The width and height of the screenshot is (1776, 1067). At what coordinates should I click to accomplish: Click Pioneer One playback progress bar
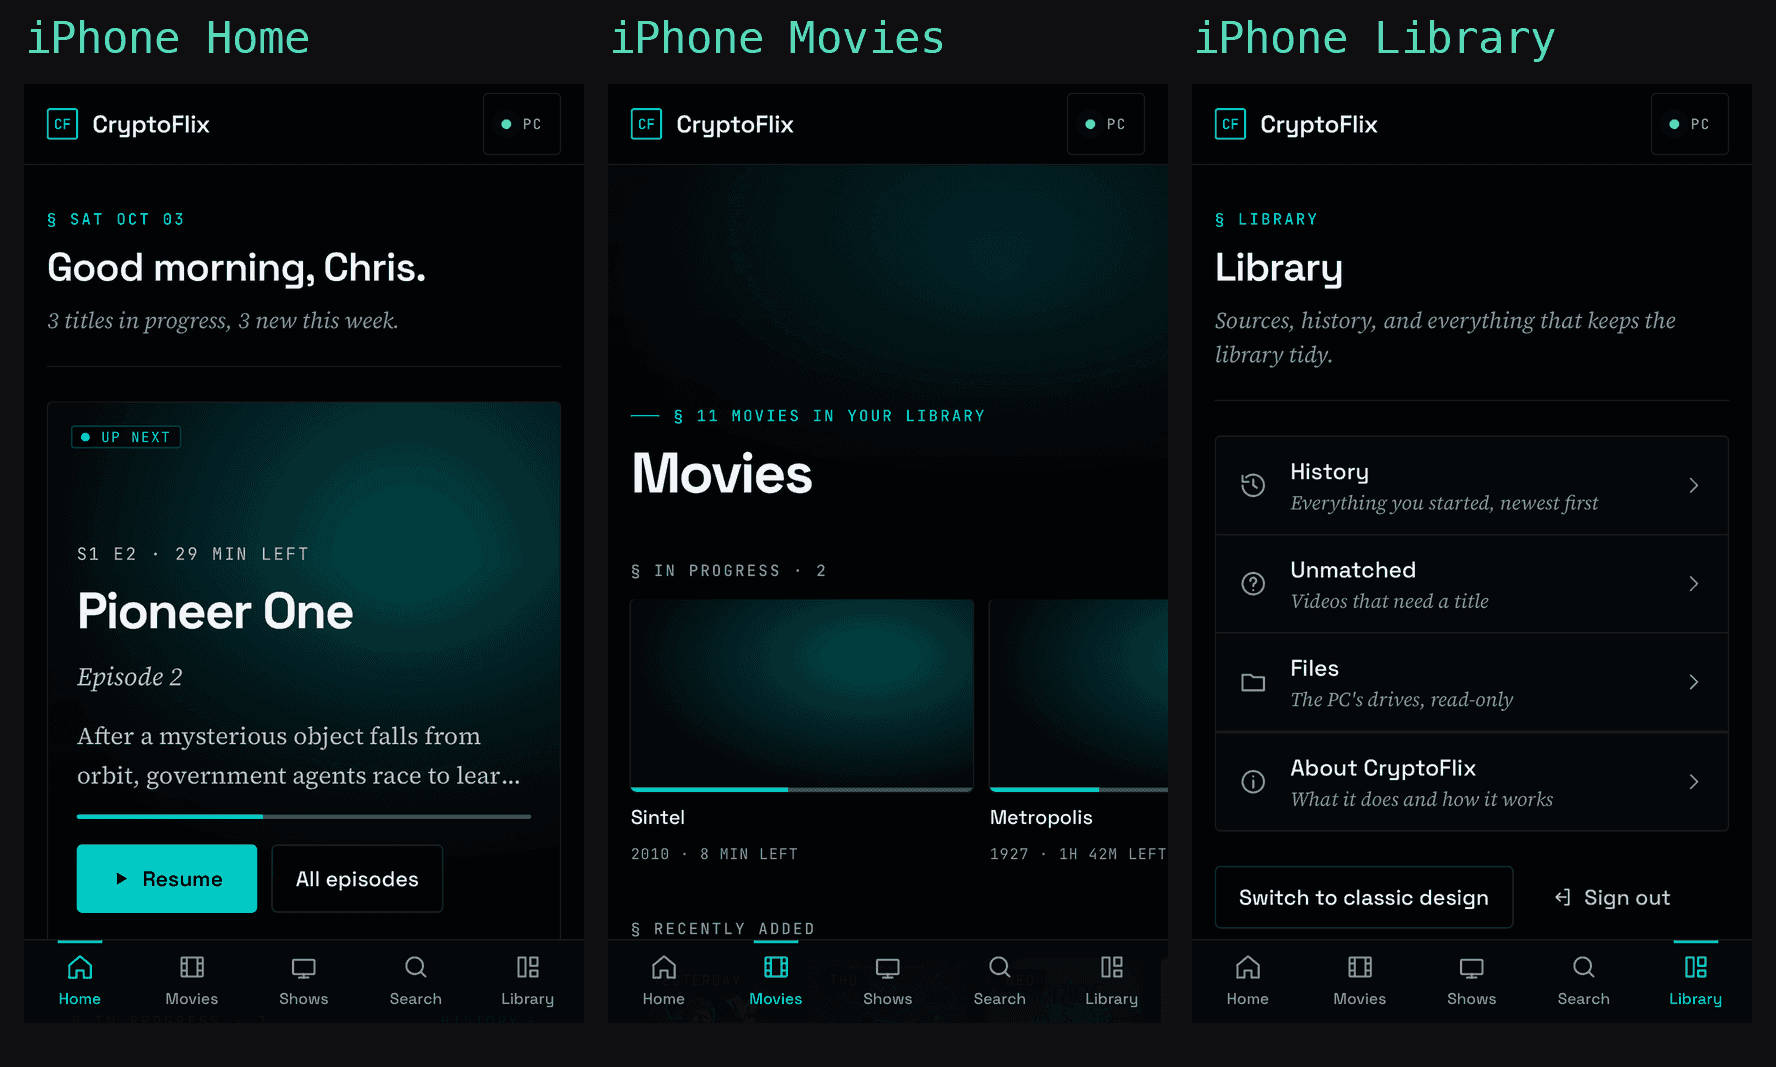[304, 817]
